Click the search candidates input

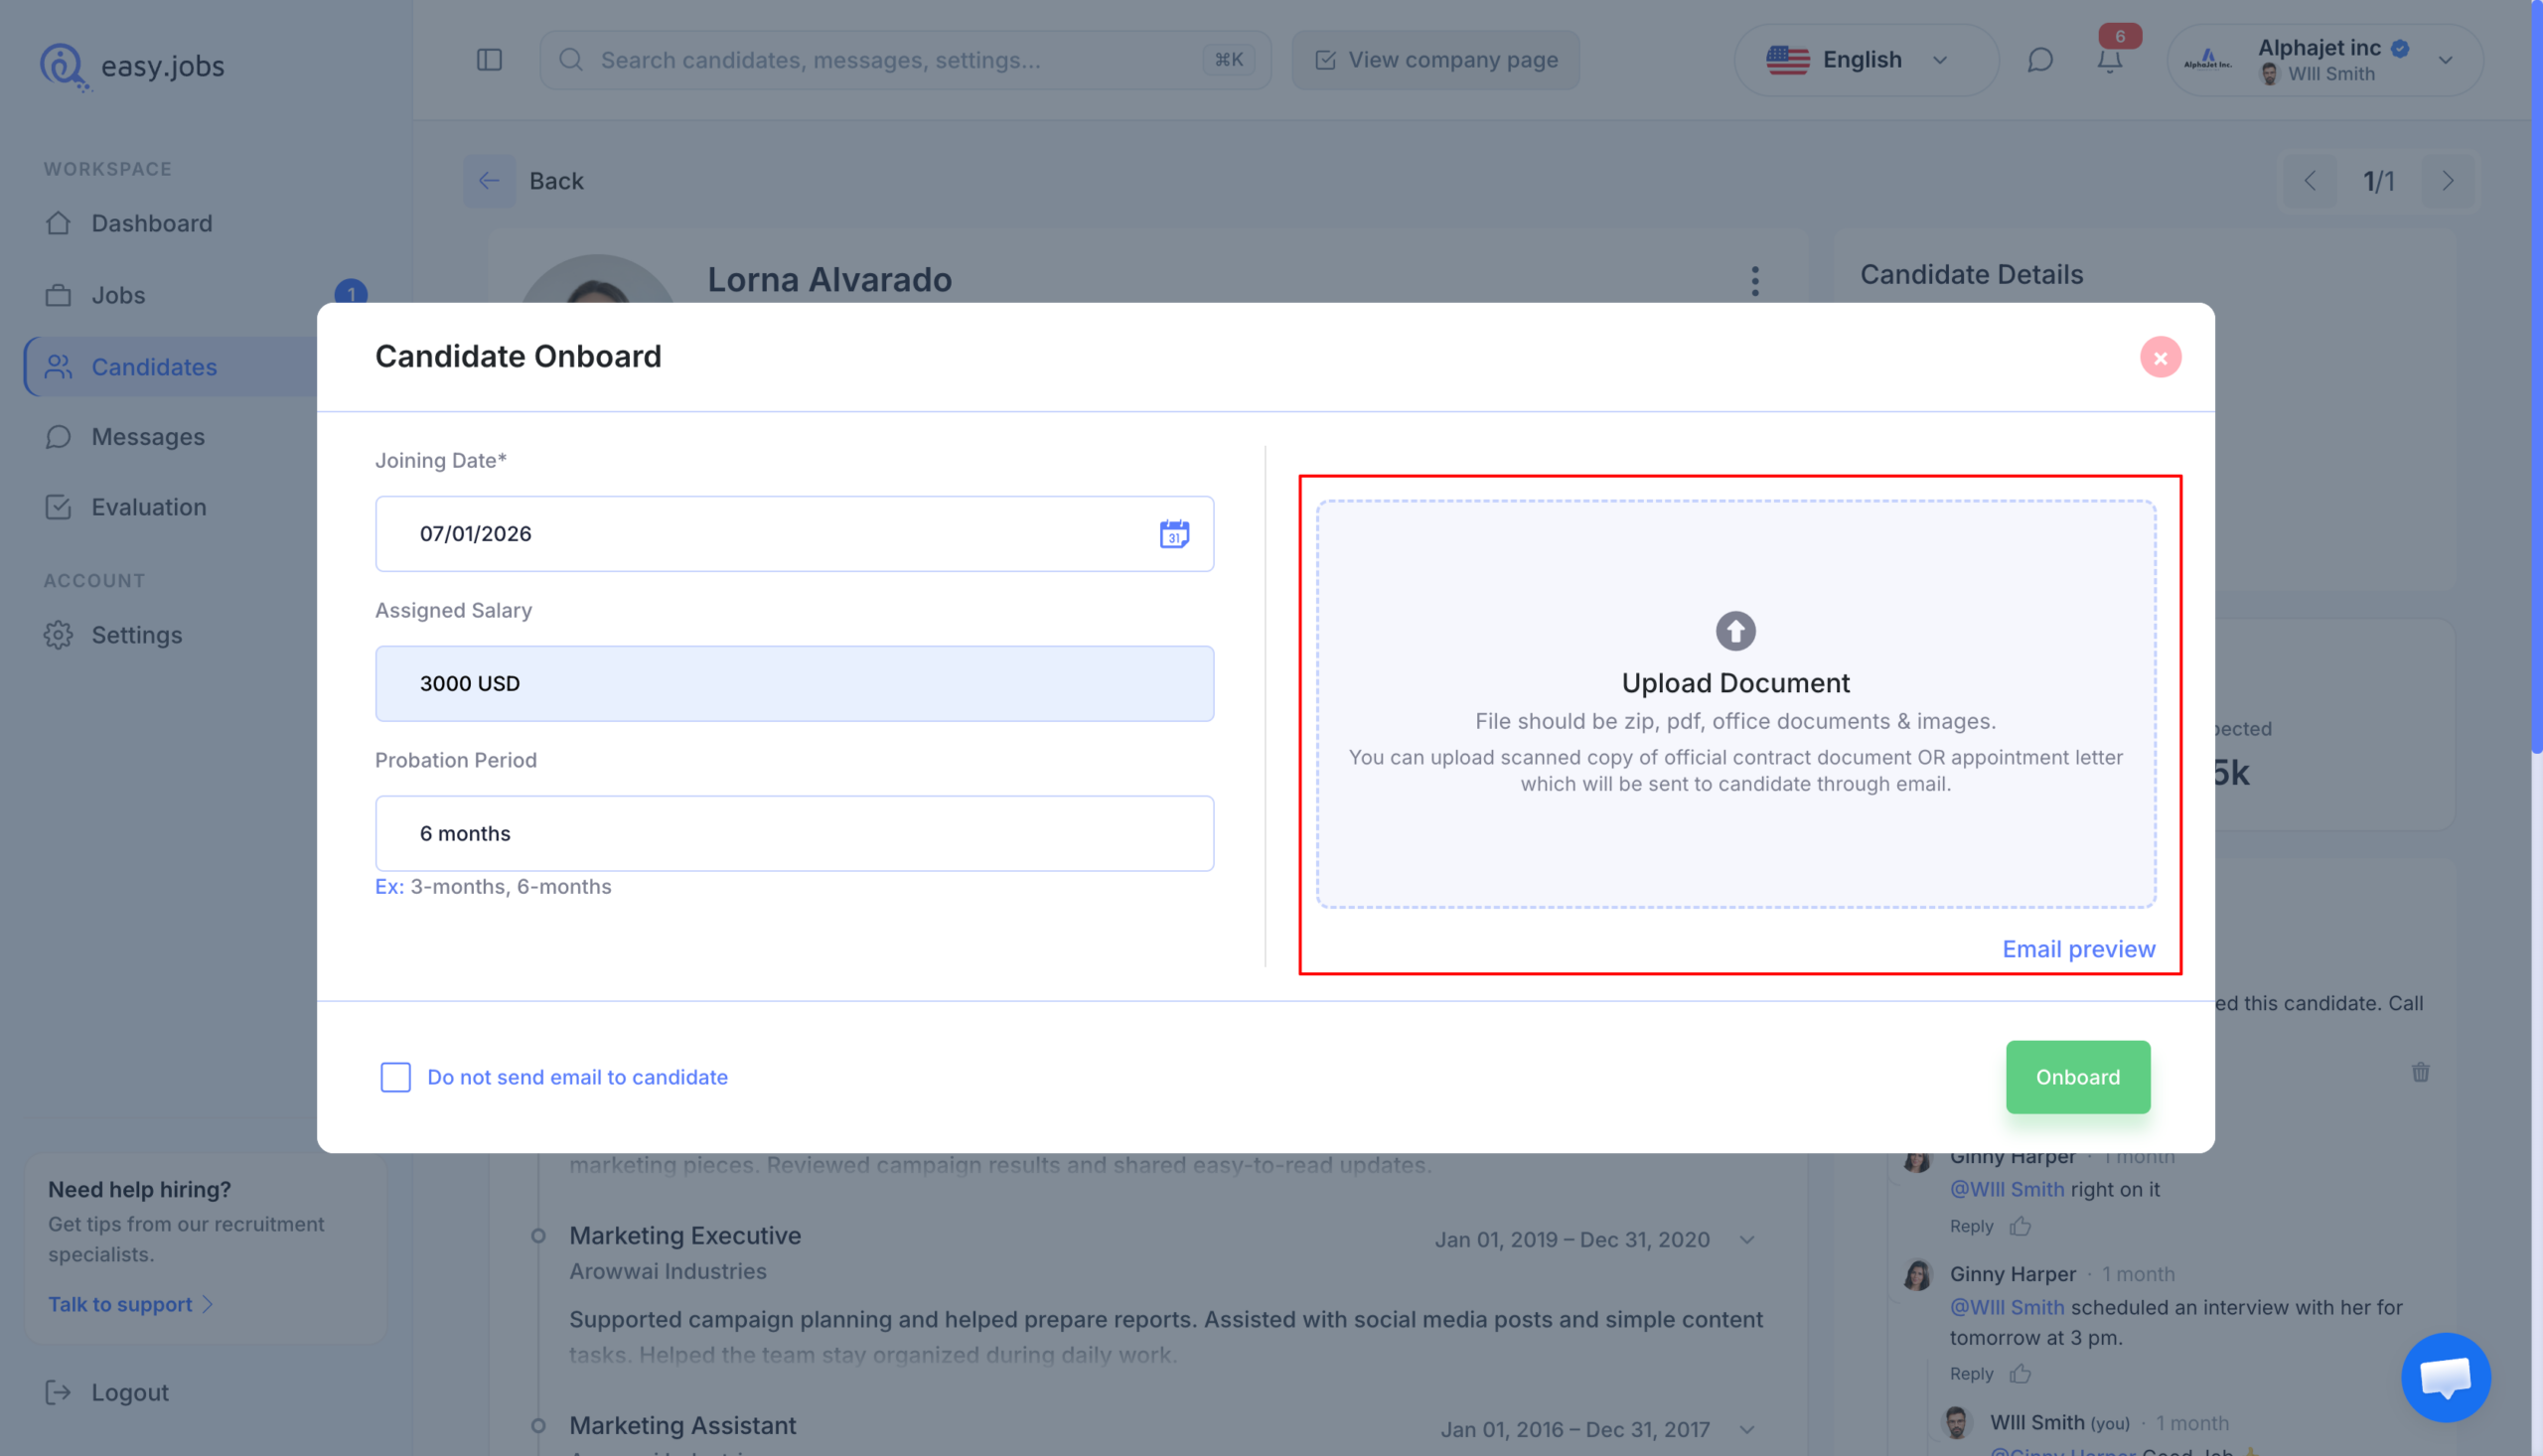click(x=905, y=60)
